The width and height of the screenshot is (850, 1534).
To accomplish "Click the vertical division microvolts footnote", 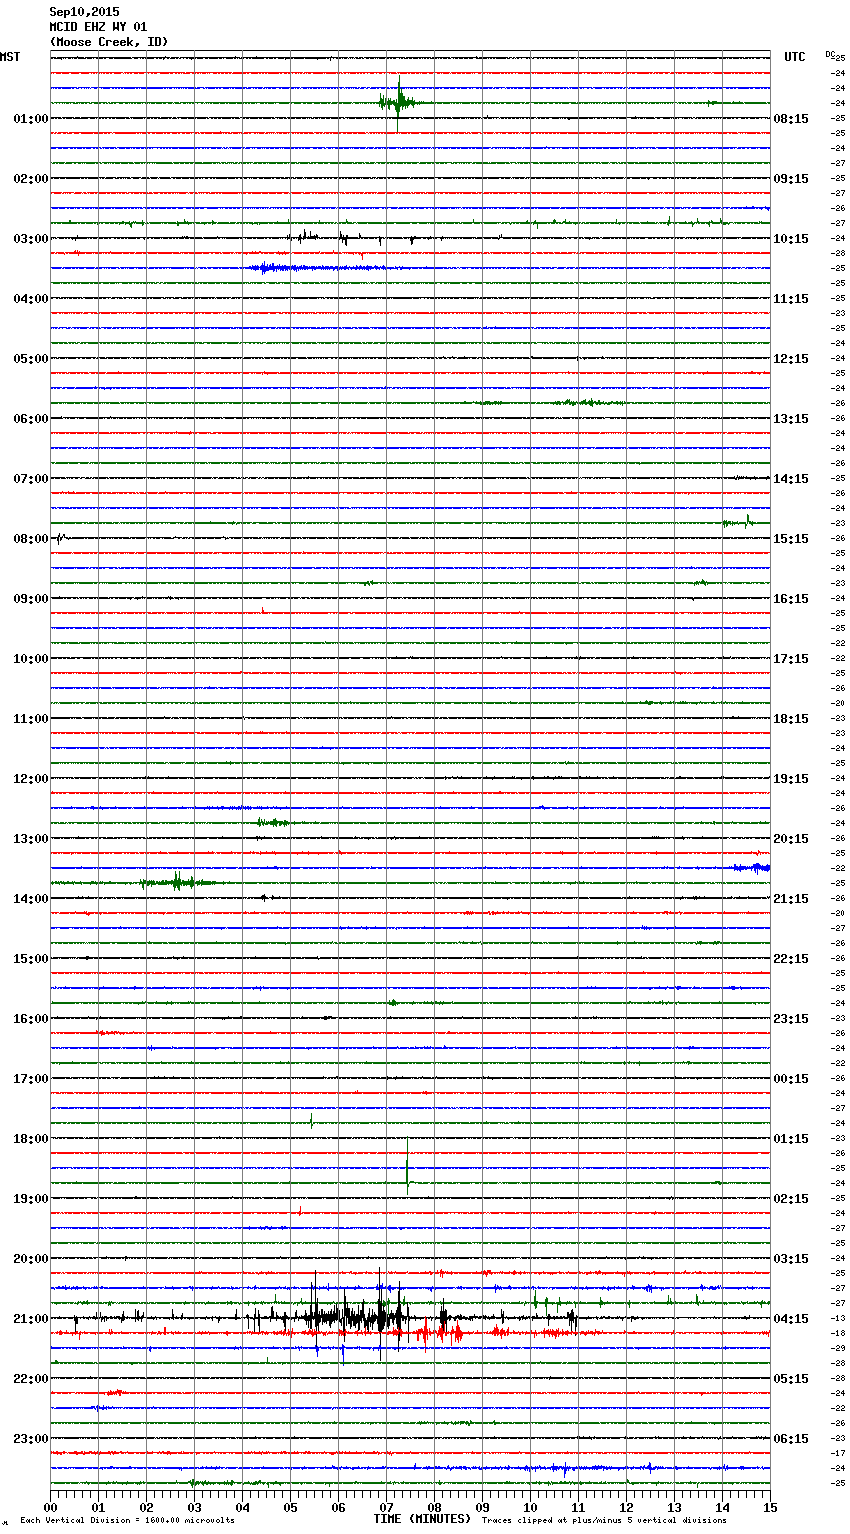I will click(x=127, y=1521).
